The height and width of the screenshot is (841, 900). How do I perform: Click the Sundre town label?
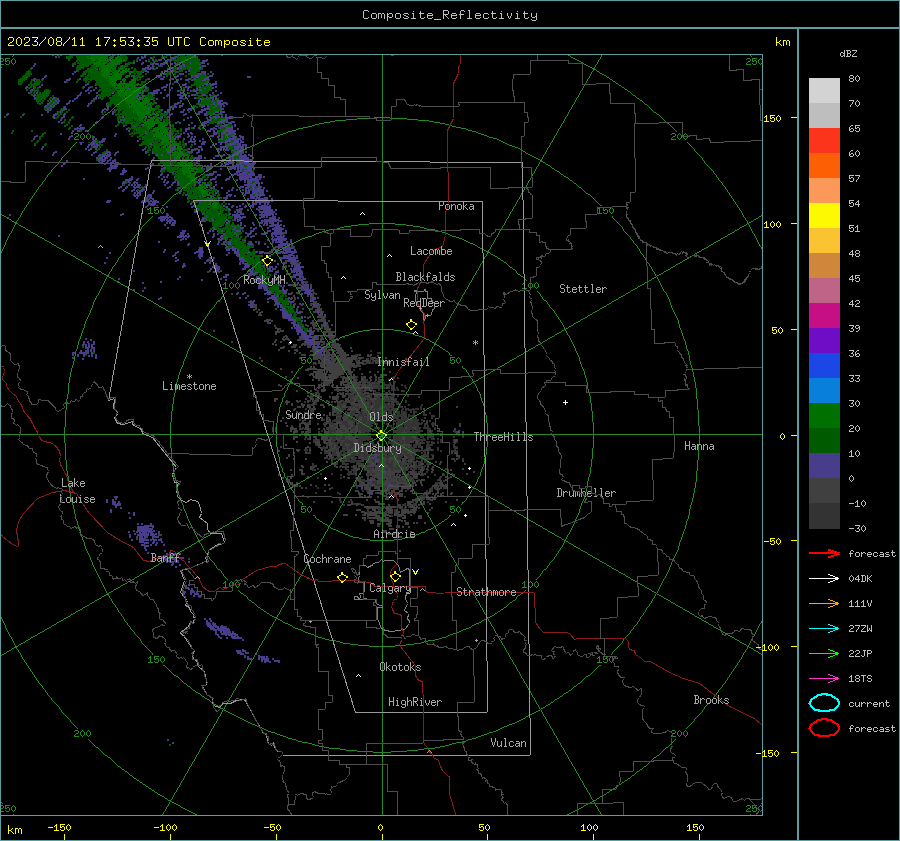pyautogui.click(x=303, y=414)
